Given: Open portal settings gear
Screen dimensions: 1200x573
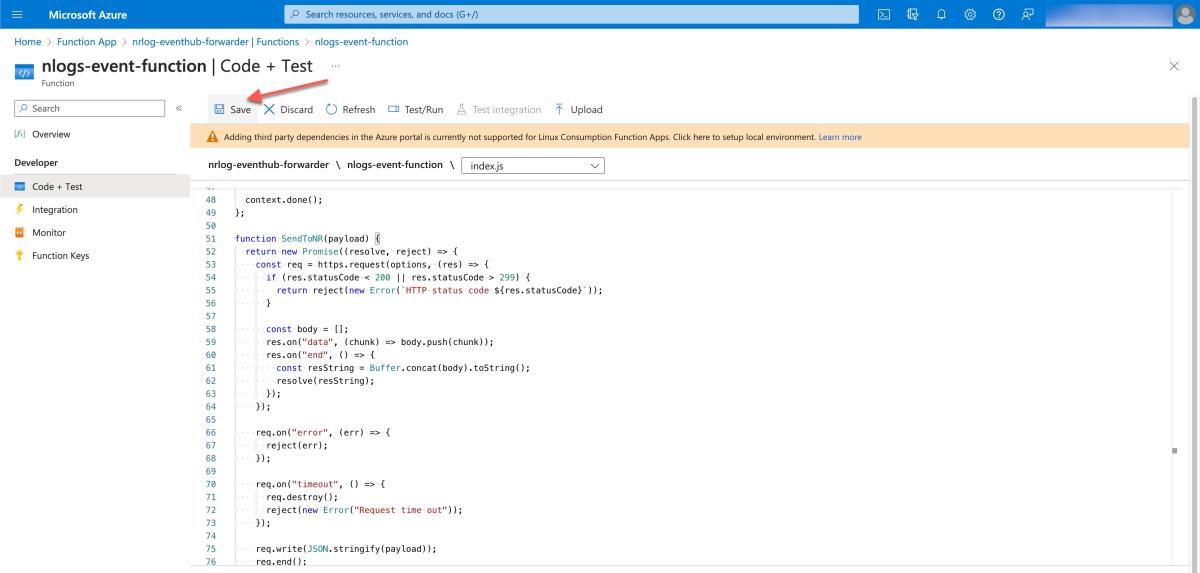Looking at the screenshot, I should pos(970,14).
